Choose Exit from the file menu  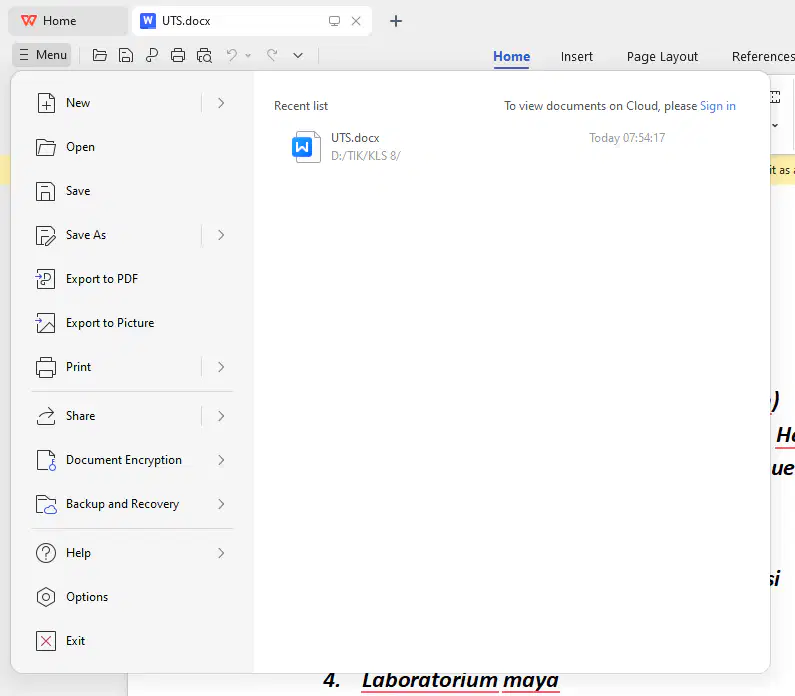[x=132, y=641]
